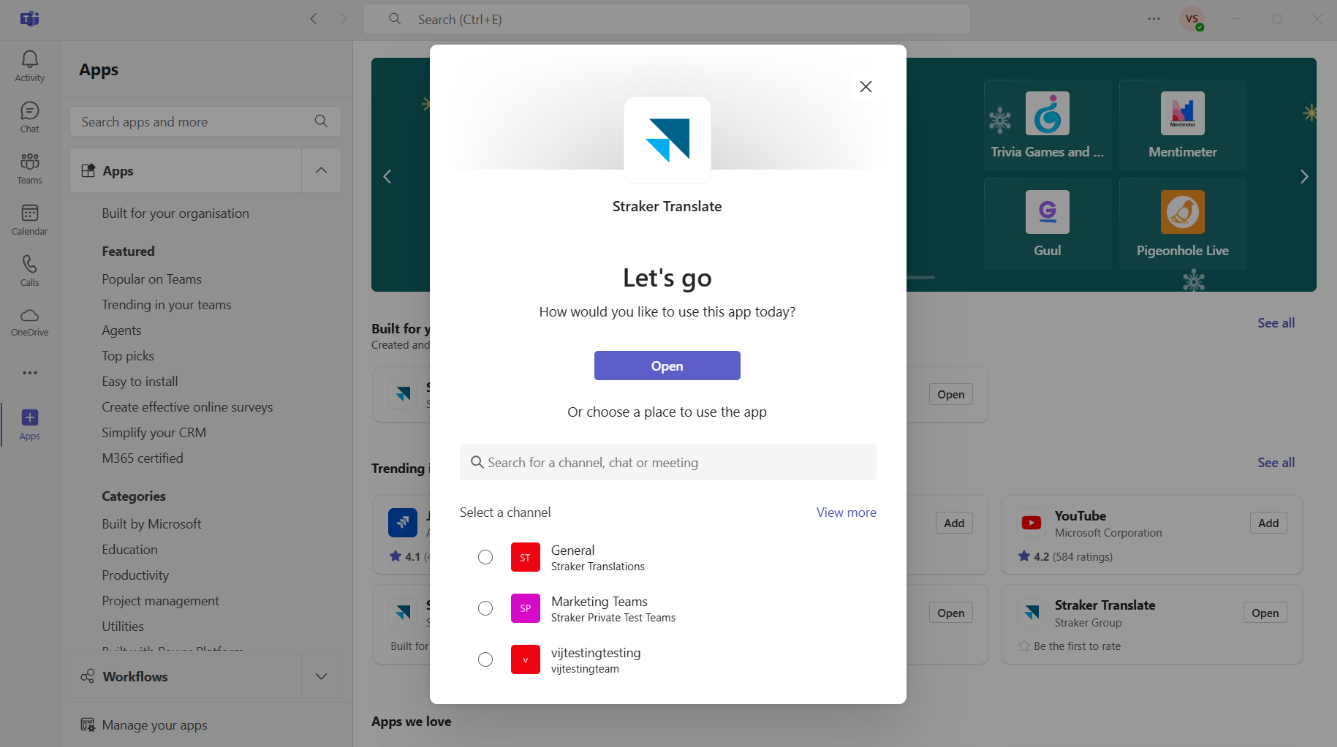Open Built for your organisation category

[x=176, y=213]
